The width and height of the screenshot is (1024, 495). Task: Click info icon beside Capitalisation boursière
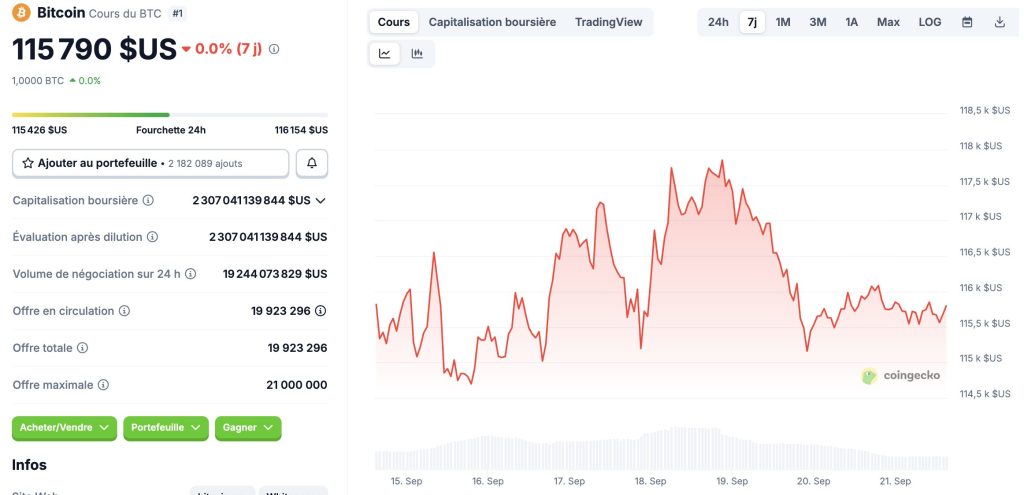point(148,200)
